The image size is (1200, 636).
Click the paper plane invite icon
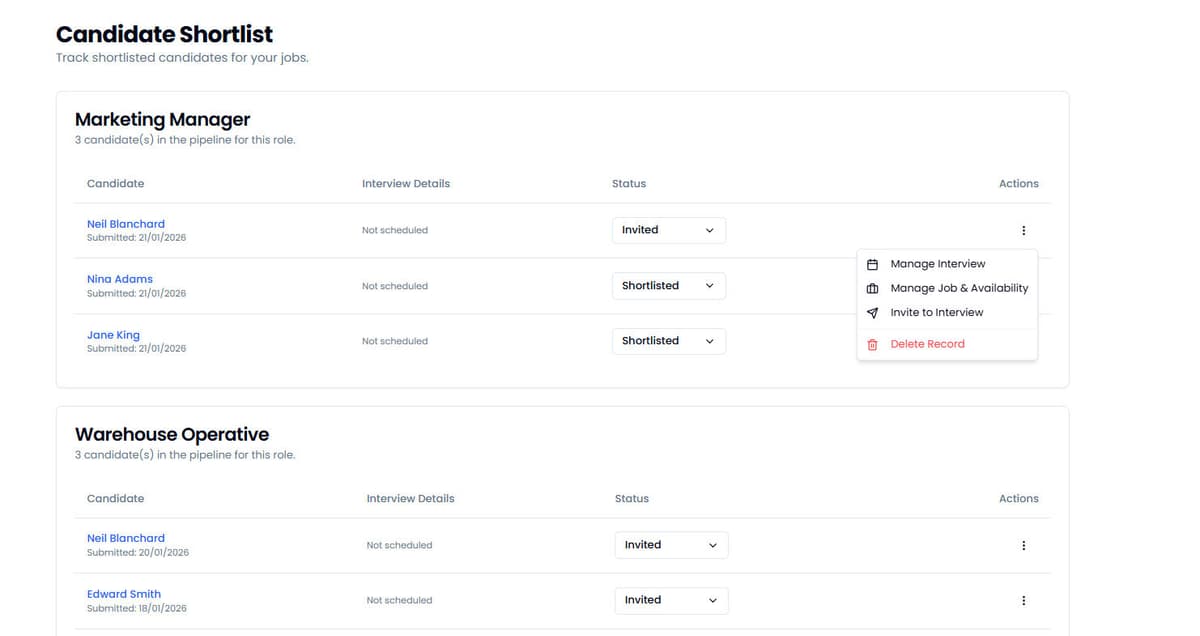(872, 313)
